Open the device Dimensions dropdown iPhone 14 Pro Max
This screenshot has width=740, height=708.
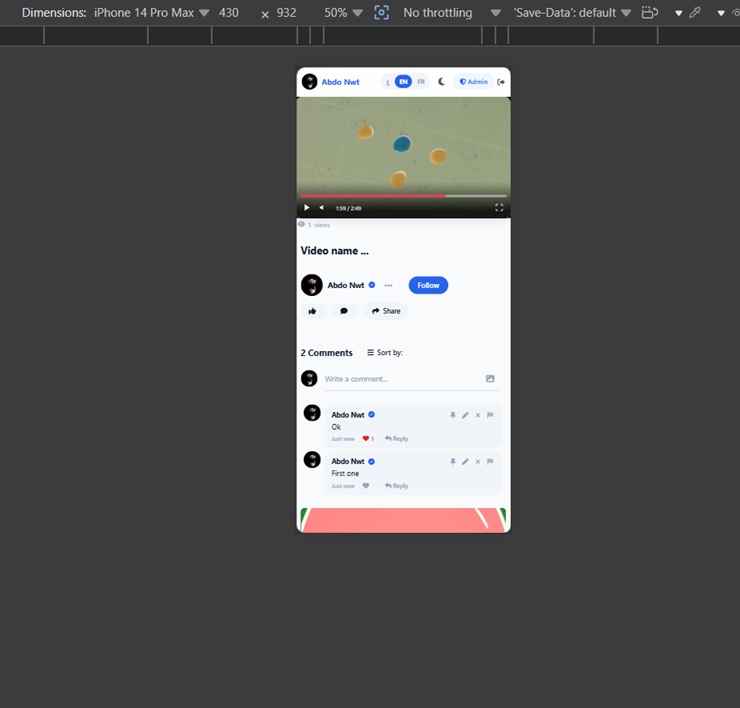pos(151,13)
